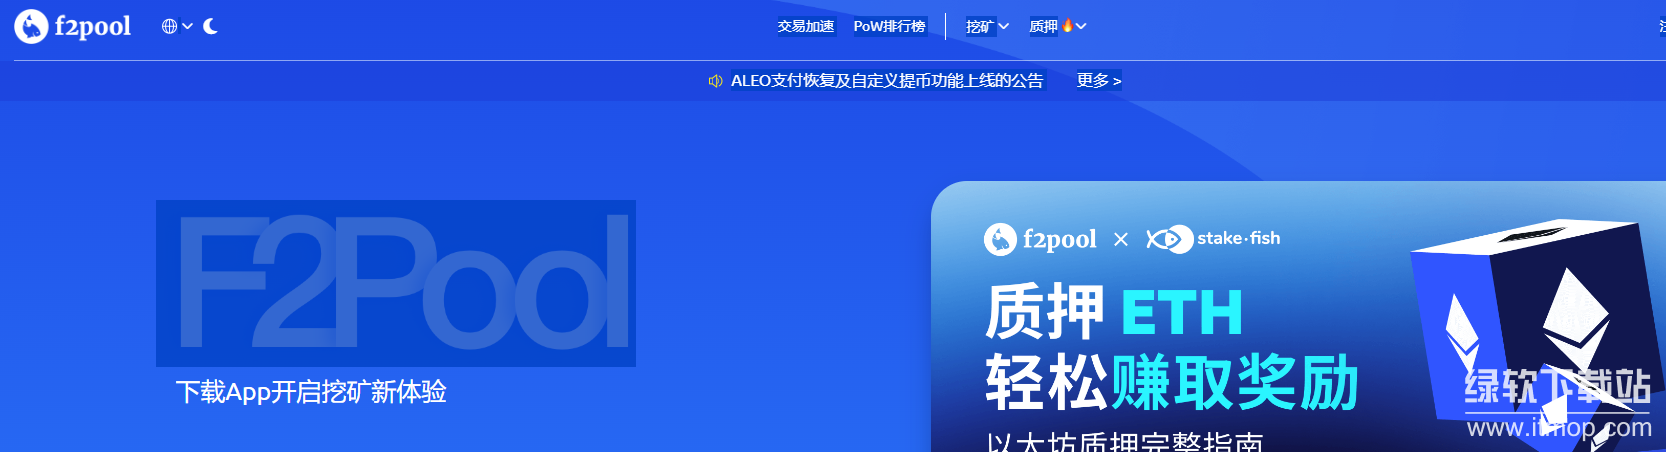The width and height of the screenshot is (1666, 452).
Task: Click the 质押 ETH banner headline
Action: pyautogui.click(x=1114, y=312)
